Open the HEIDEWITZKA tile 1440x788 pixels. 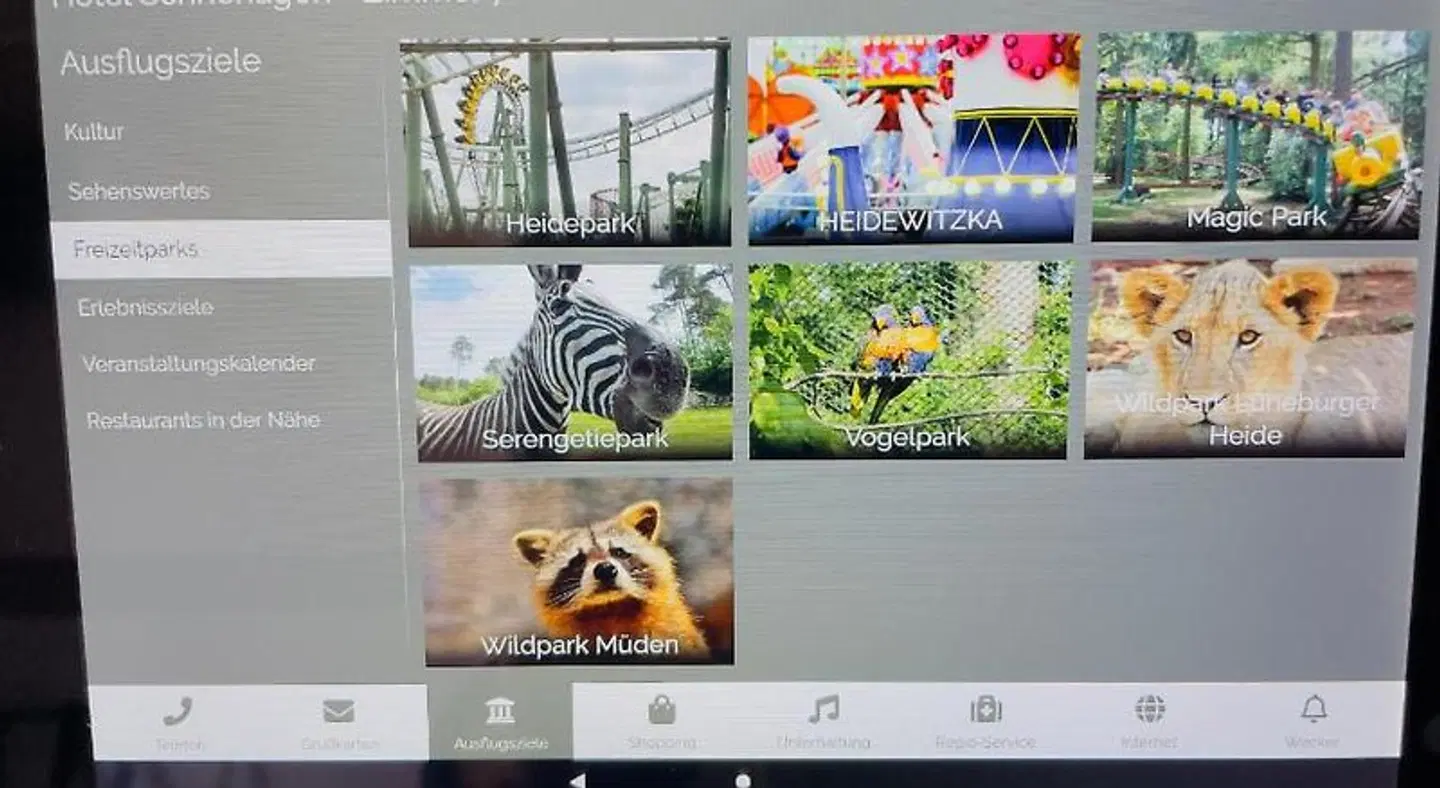click(913, 139)
